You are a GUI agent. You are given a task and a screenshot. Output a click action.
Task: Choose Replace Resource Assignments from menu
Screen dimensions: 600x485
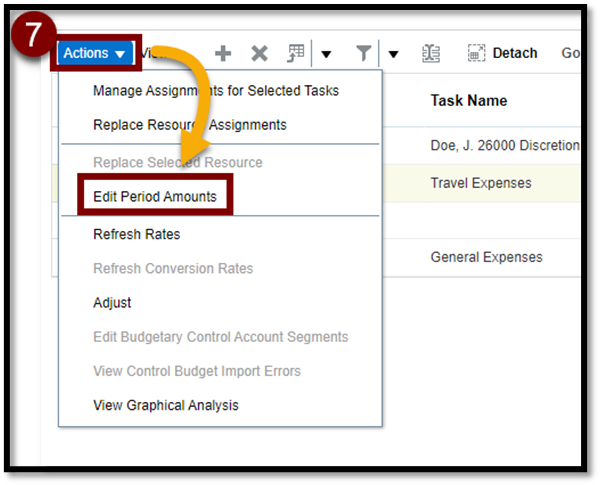pos(189,125)
